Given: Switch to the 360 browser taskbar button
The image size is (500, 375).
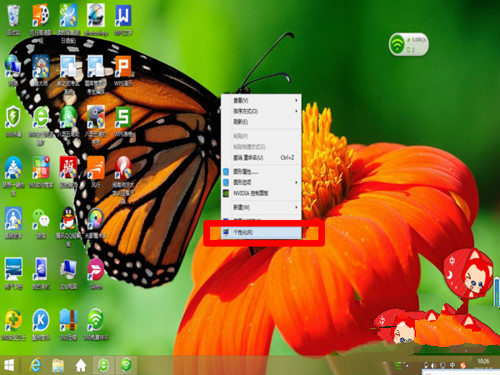Looking at the screenshot, I should point(103,365).
